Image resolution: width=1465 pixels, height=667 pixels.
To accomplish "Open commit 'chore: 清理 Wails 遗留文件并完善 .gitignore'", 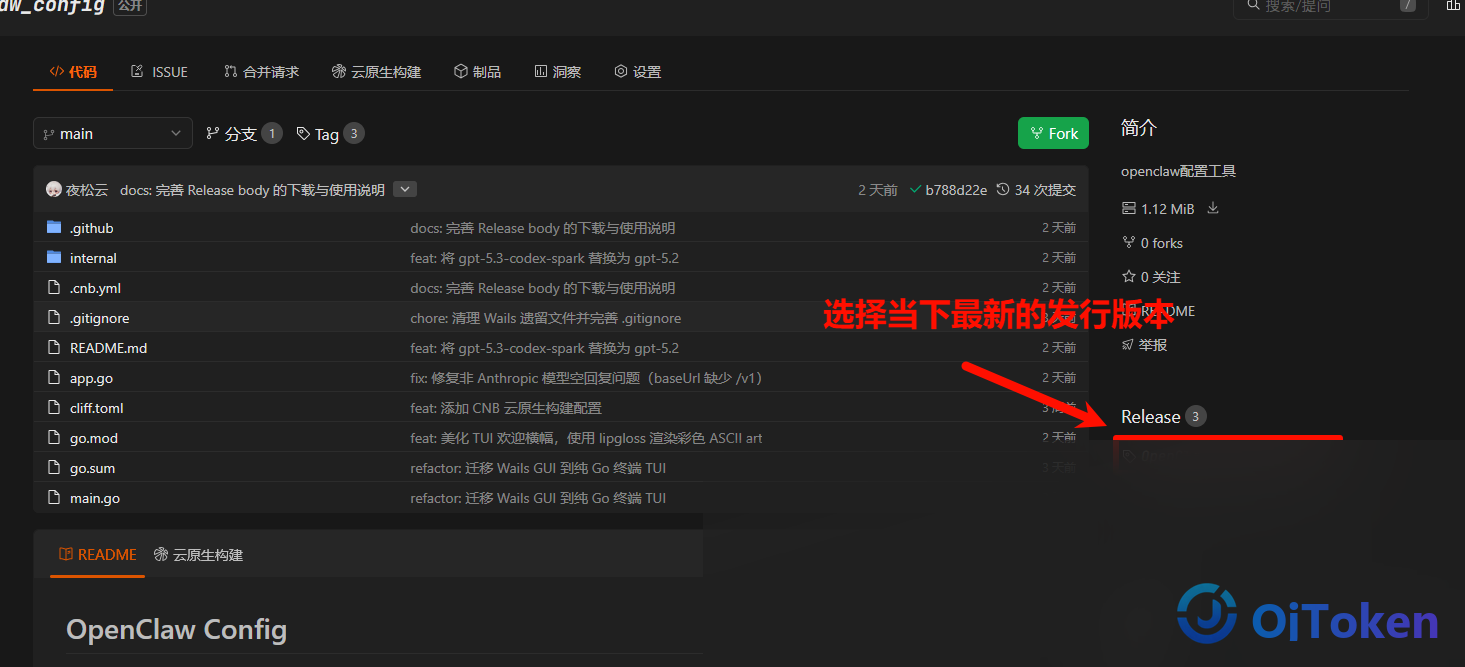I will (x=546, y=318).
